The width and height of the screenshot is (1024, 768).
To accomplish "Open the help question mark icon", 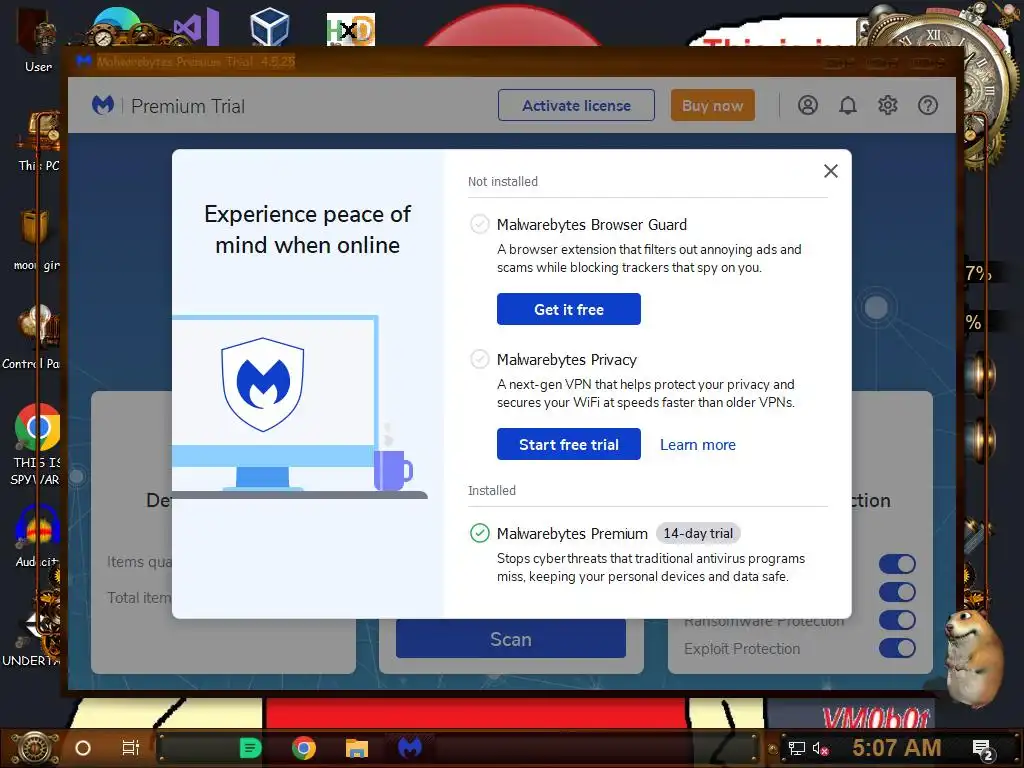I will pos(927,105).
